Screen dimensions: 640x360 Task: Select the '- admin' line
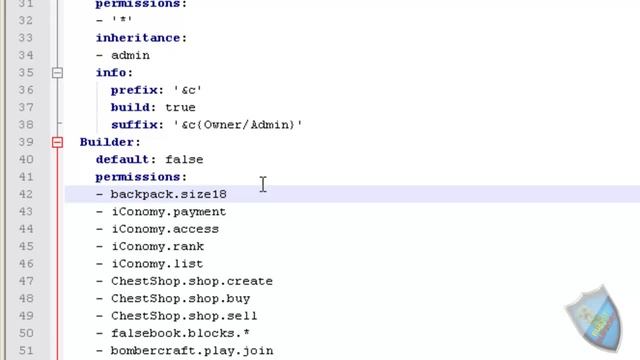[123, 55]
